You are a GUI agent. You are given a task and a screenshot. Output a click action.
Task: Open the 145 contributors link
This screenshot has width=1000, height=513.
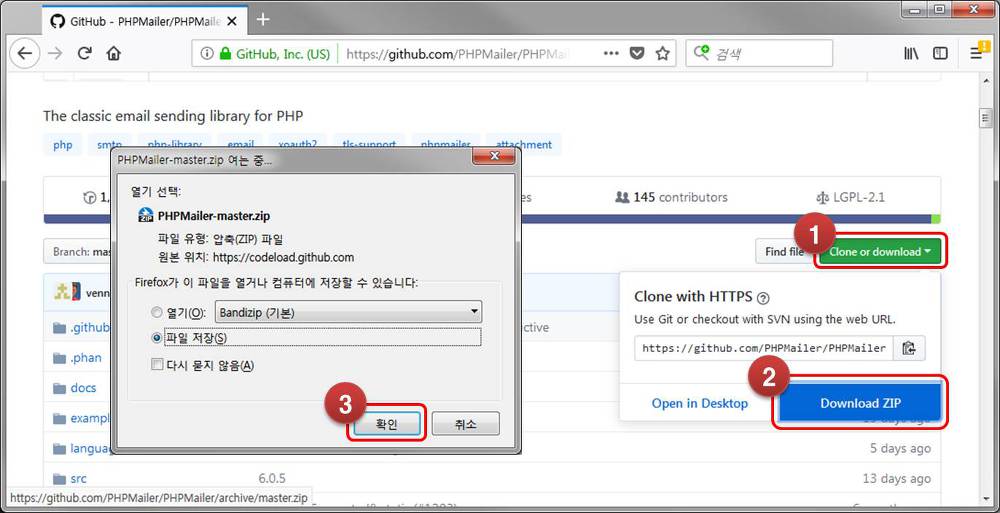click(x=671, y=197)
